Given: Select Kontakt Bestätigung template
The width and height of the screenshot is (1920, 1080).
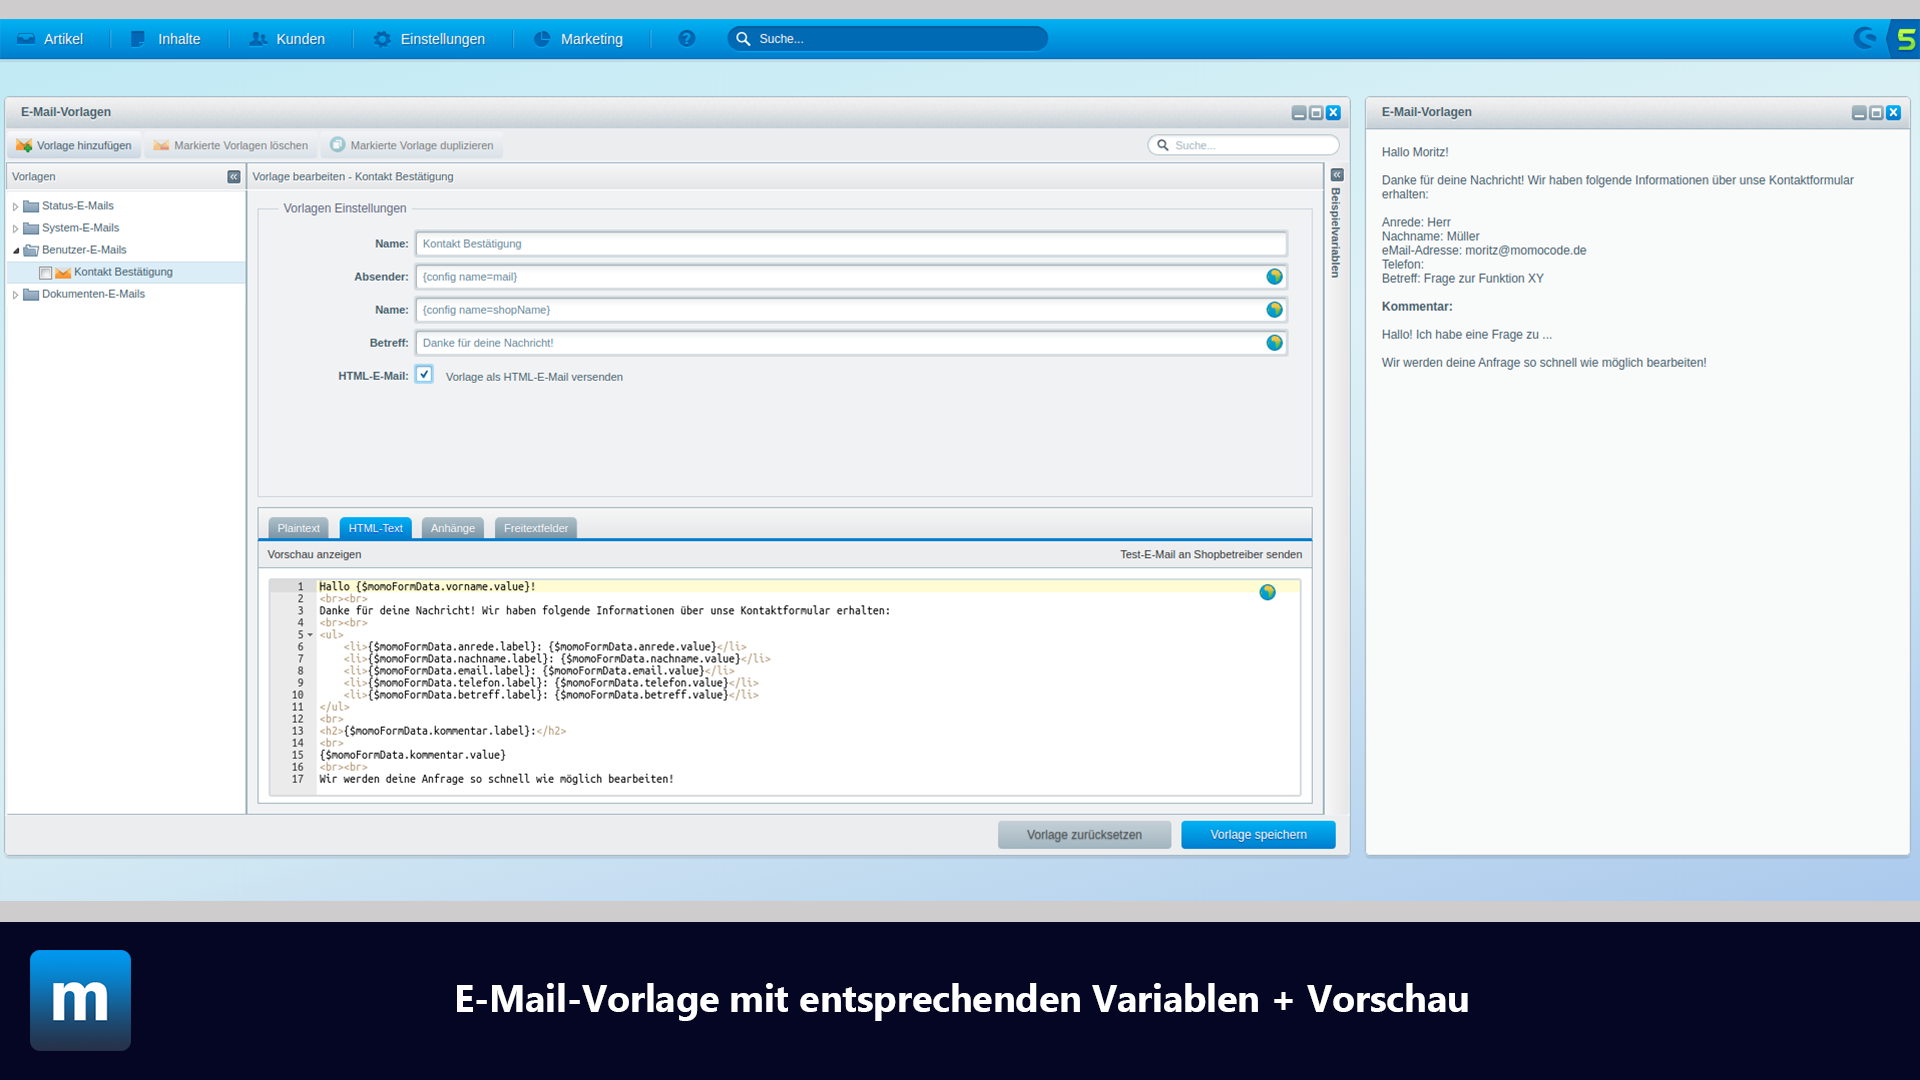Looking at the screenshot, I should pos(123,272).
